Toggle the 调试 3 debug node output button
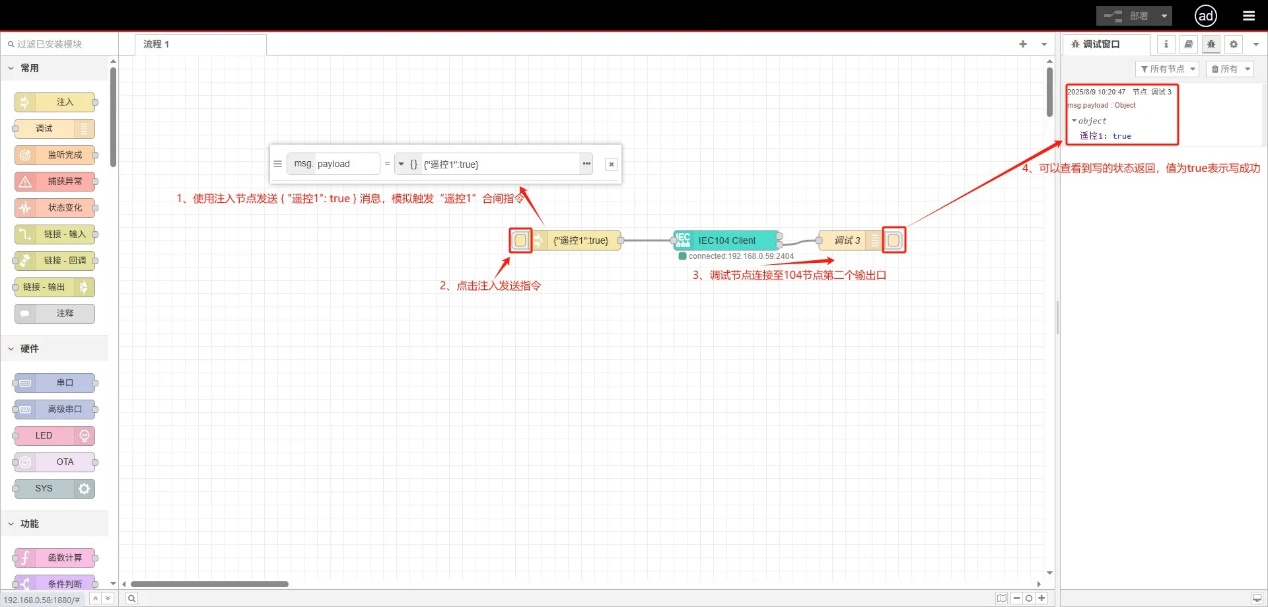Image resolution: width=1268 pixels, height=607 pixels. tap(893, 240)
